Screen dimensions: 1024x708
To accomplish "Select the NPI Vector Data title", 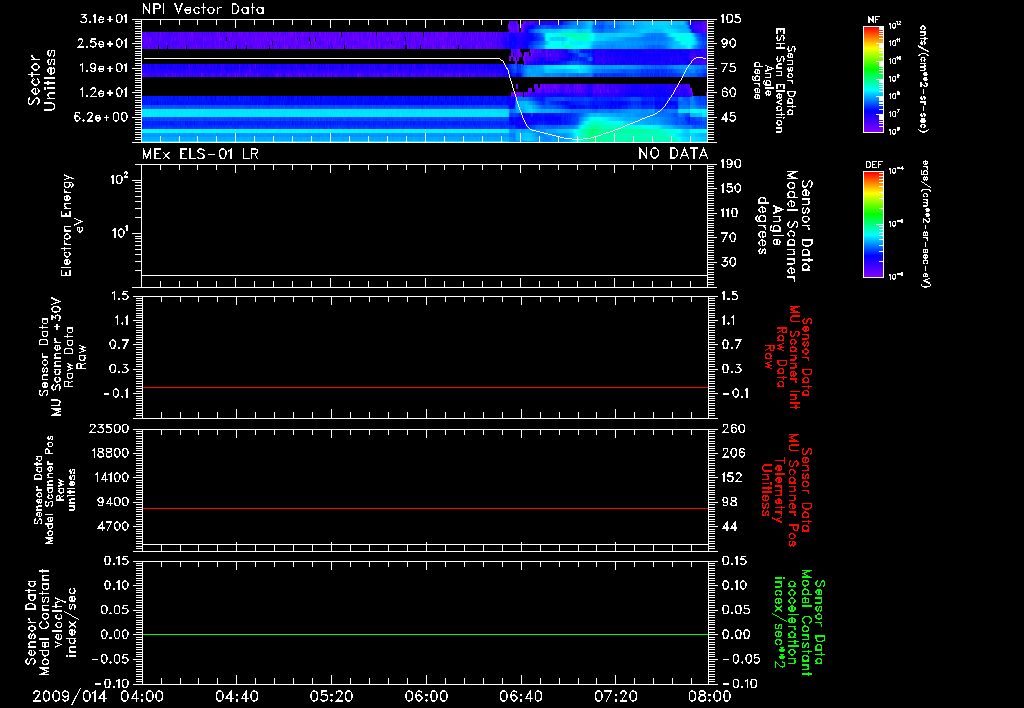I will tap(202, 9).
